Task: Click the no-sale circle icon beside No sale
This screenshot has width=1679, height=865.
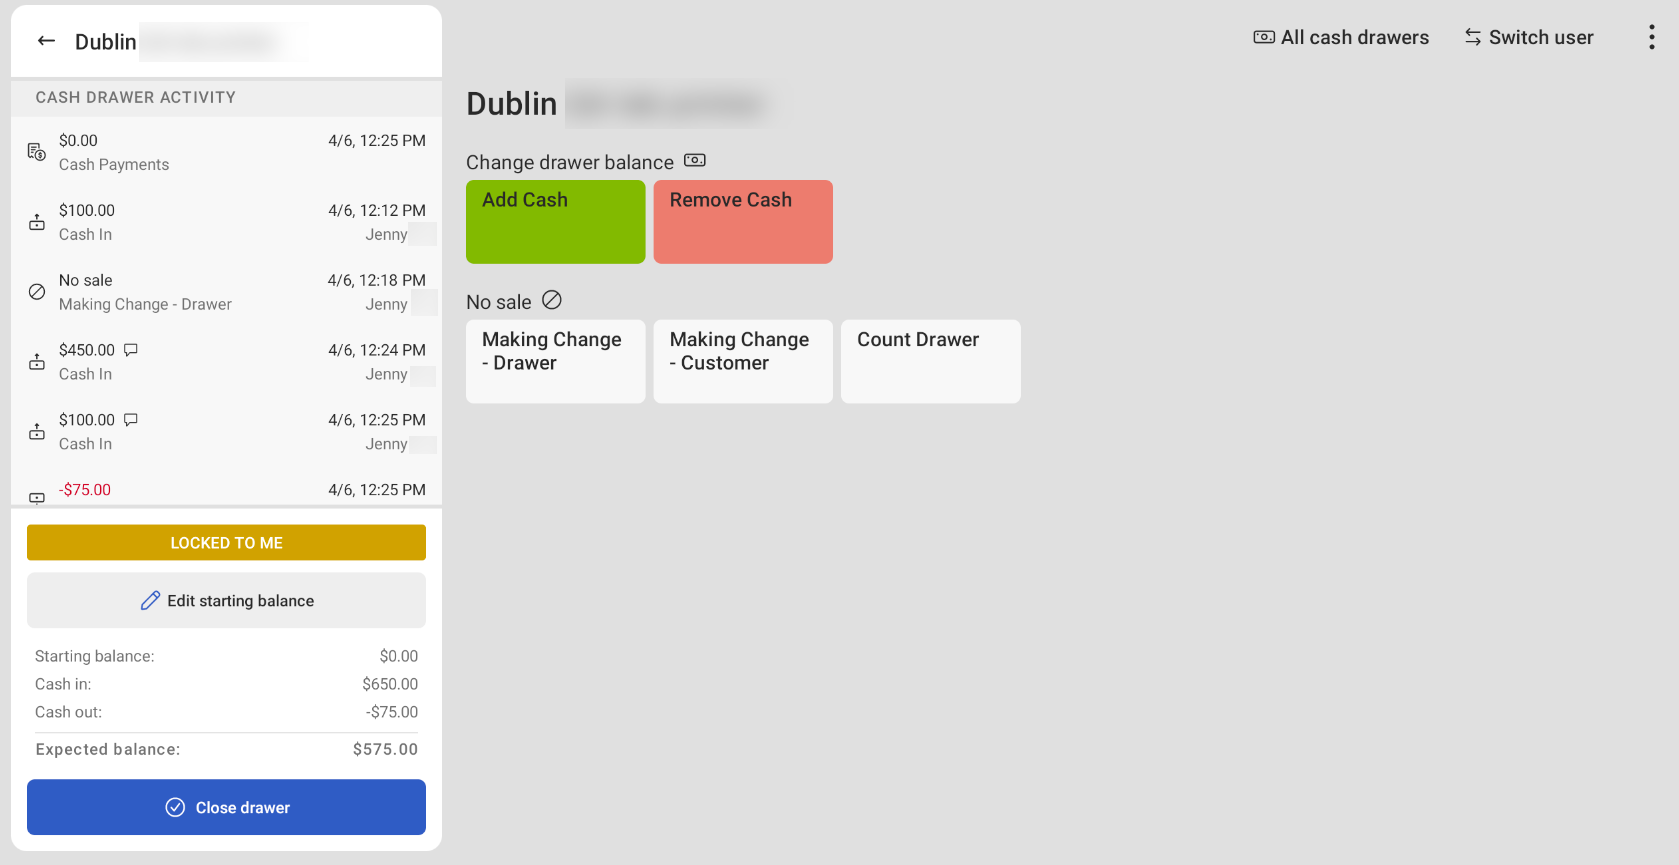Action: coord(552,300)
